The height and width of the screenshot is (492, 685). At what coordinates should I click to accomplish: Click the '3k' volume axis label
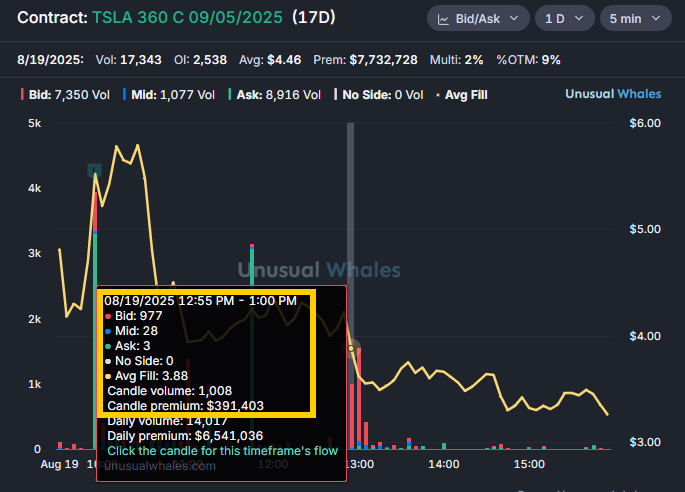pyautogui.click(x=35, y=253)
